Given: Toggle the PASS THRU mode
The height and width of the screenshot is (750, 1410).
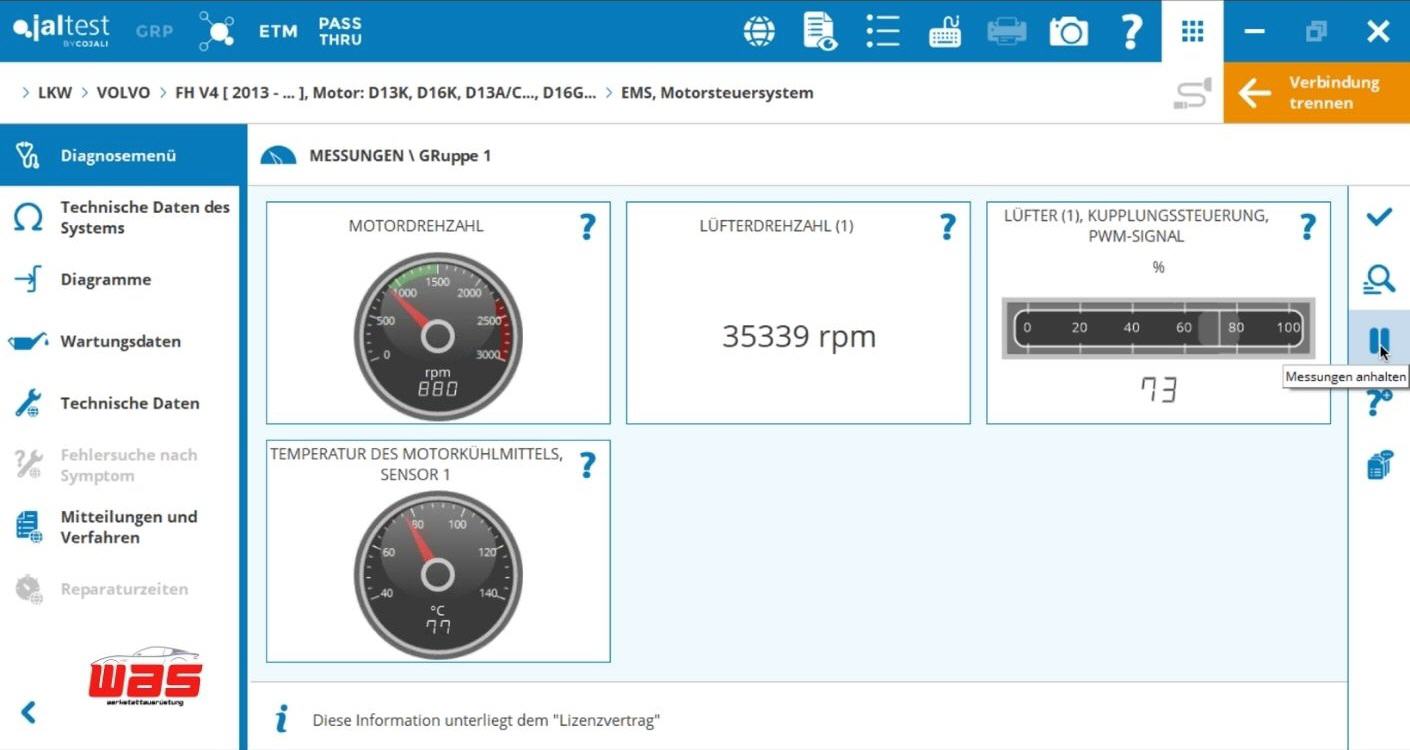Looking at the screenshot, I should 340,31.
